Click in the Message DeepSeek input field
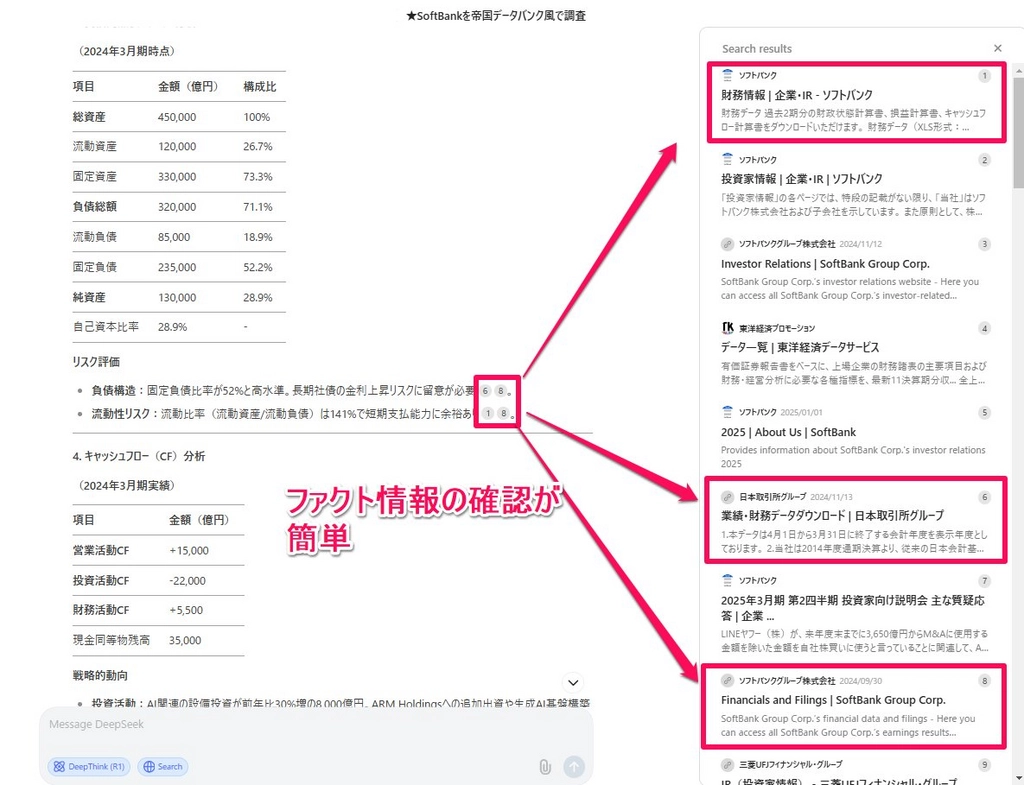 point(316,724)
